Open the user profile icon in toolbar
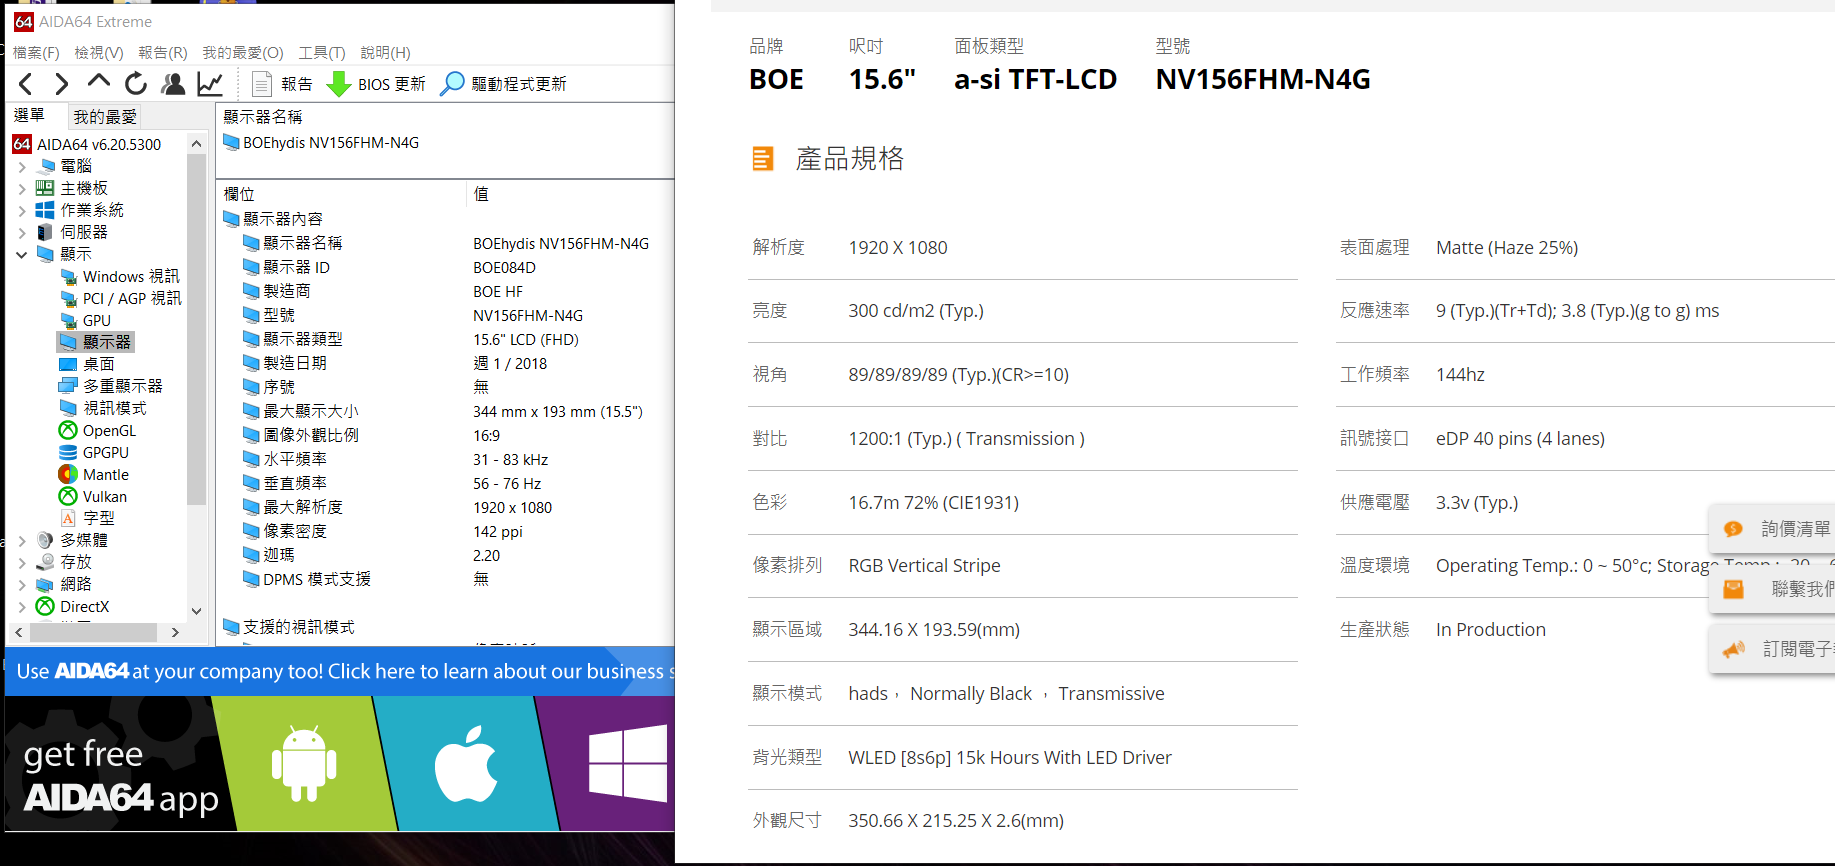 point(173,84)
